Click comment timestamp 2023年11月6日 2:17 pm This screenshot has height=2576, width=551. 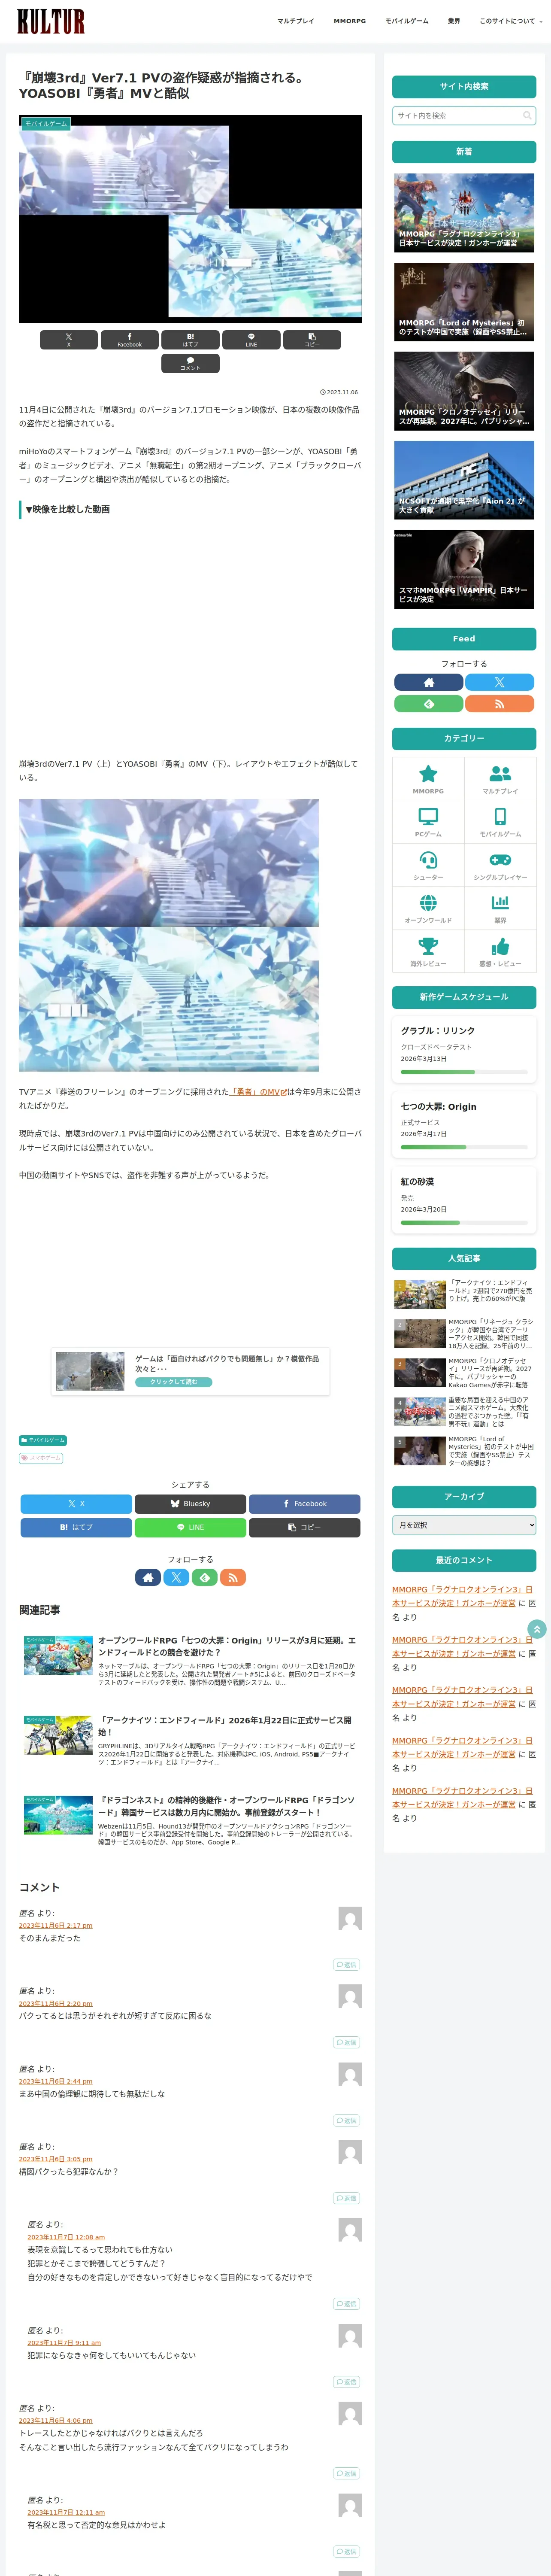point(56,1925)
